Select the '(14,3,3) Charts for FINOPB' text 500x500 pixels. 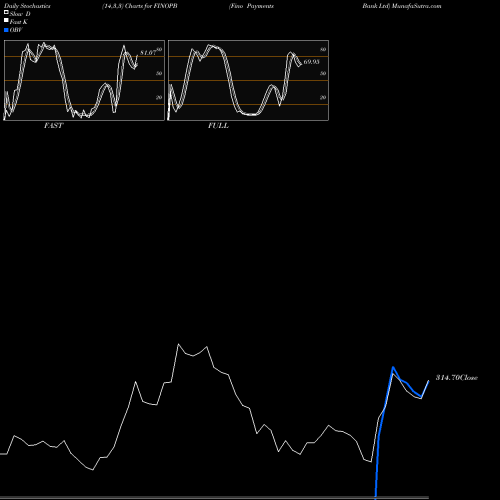[x=140, y=6]
